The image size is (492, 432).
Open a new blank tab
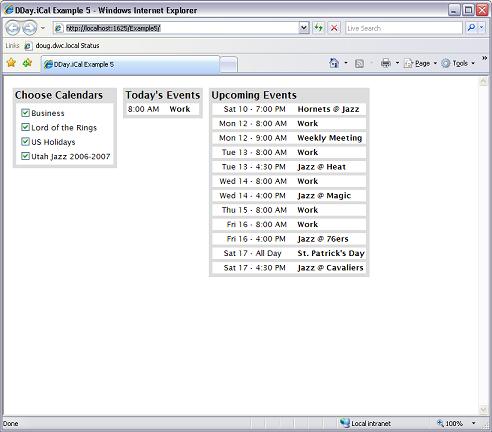229,65
